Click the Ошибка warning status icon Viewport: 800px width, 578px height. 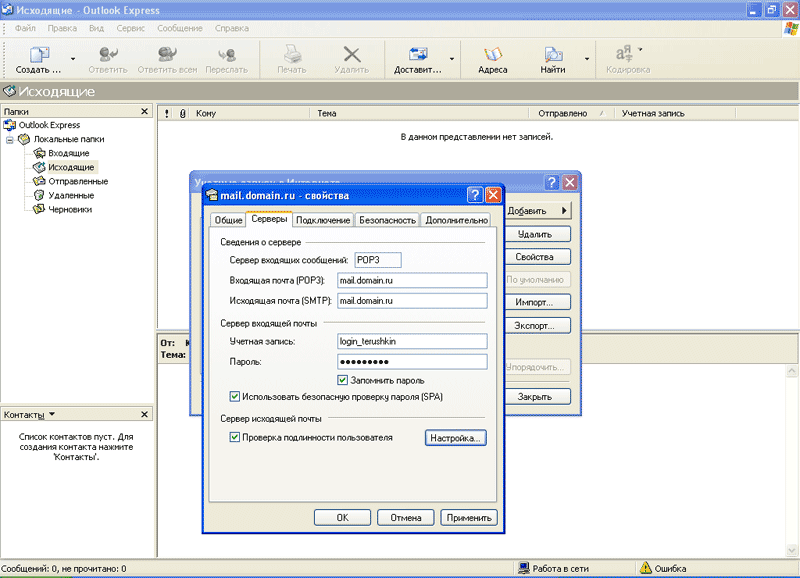(x=645, y=568)
